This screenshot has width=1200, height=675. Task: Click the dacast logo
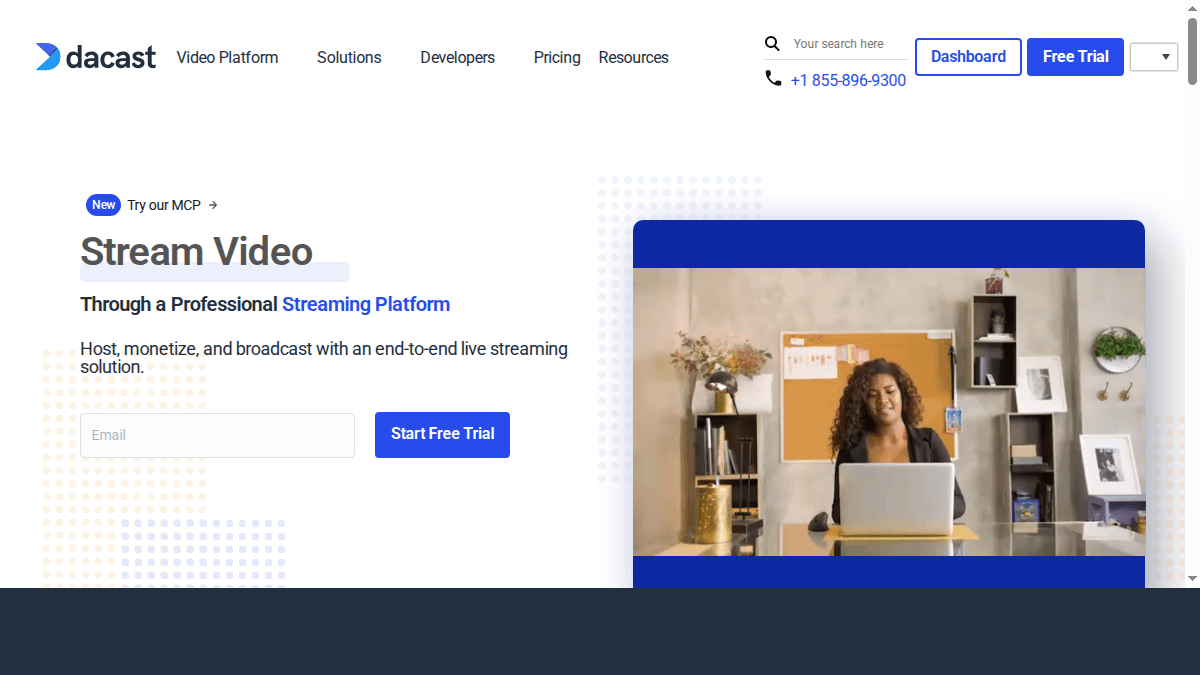[95, 57]
